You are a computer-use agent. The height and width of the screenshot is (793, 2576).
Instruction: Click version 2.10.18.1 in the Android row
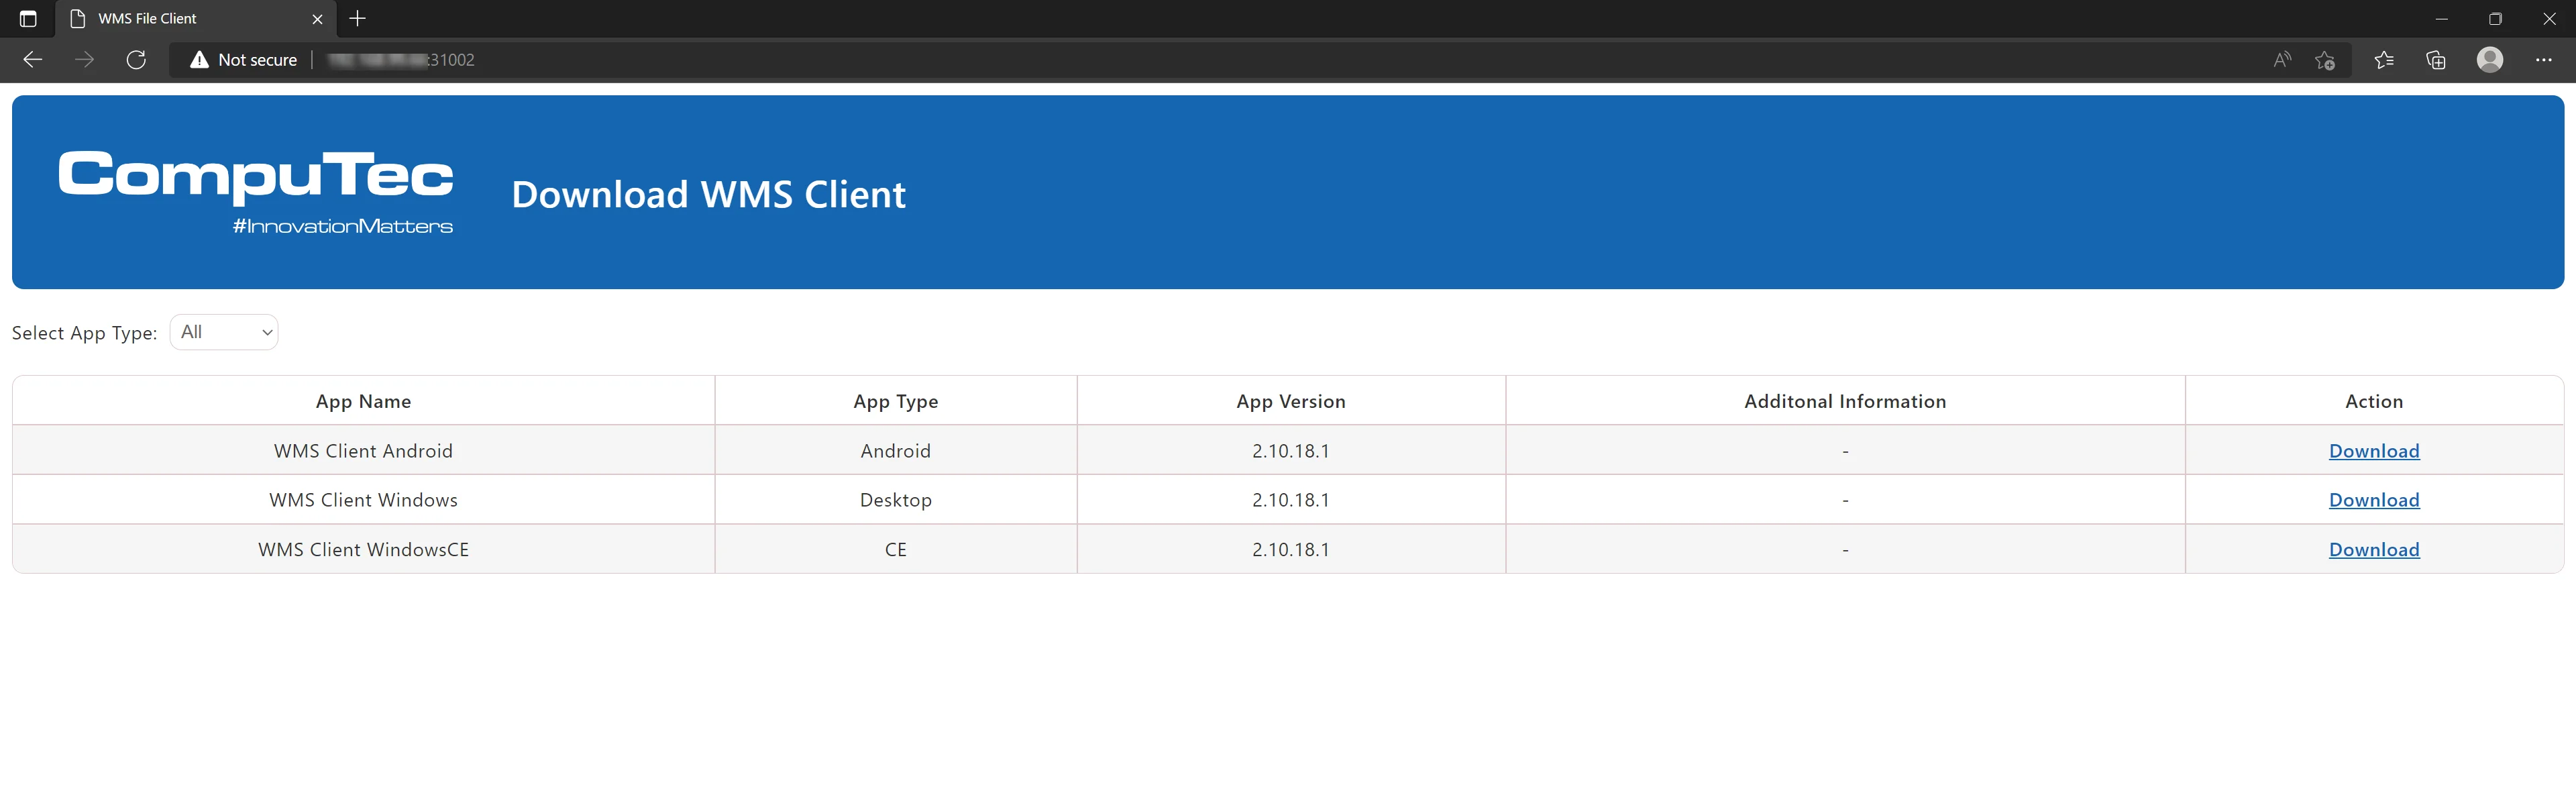point(1291,451)
